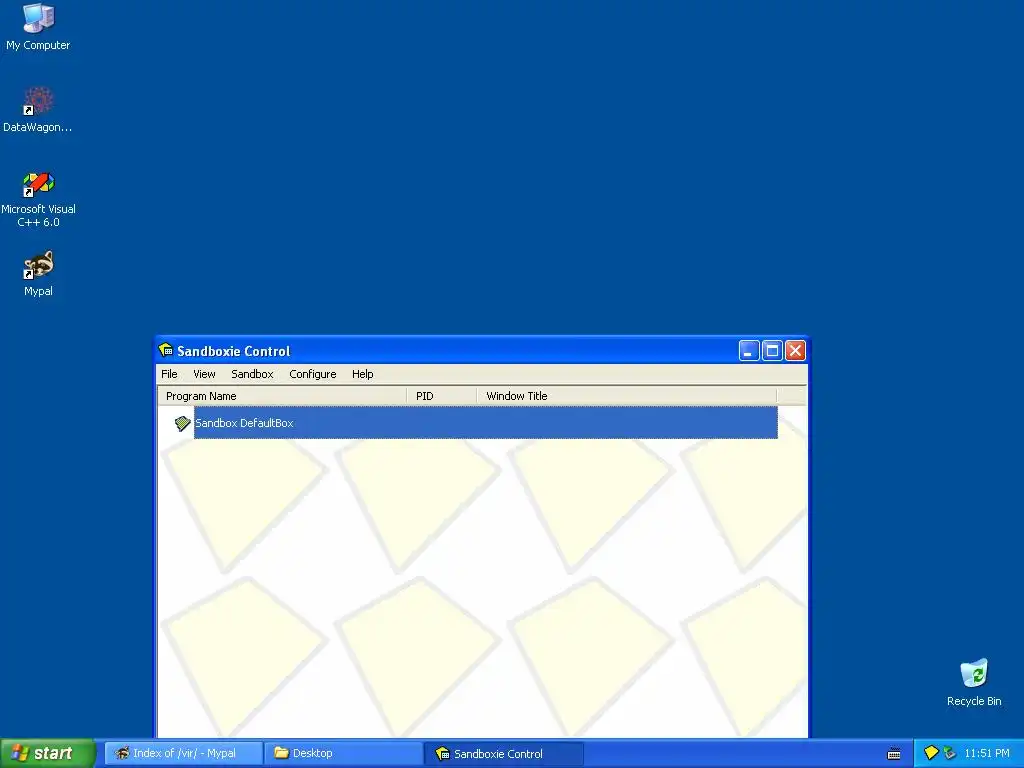1024x768 pixels.
Task: Launch the DataWagon desktop shortcut
Action: point(38,109)
